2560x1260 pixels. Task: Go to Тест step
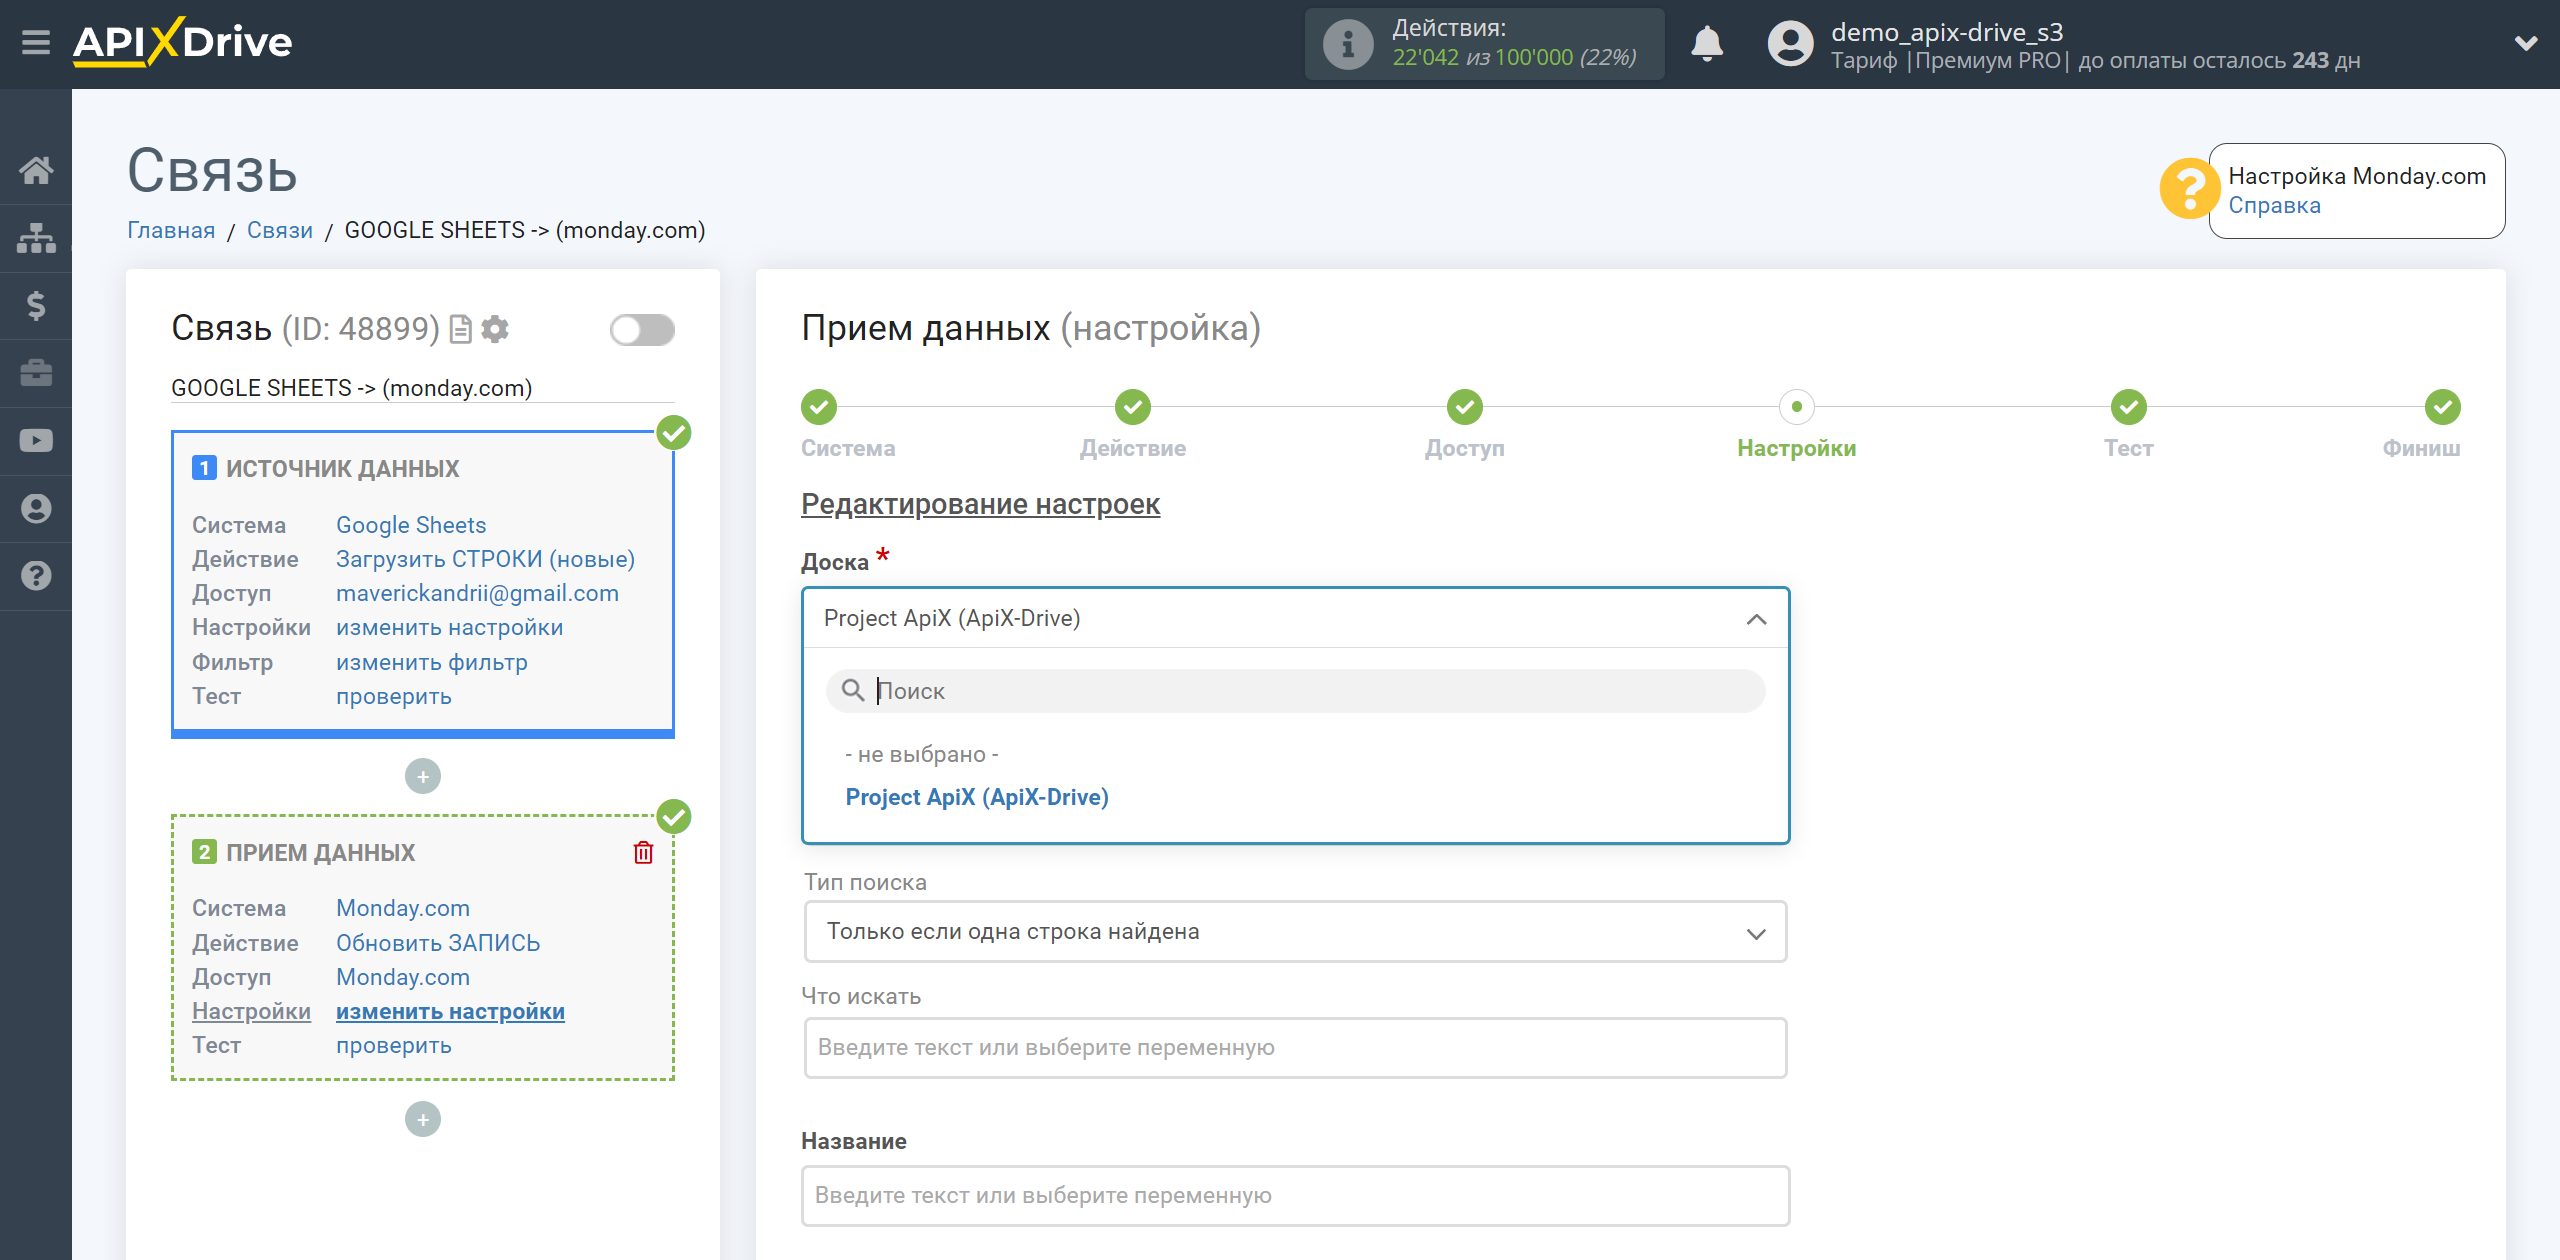click(x=2129, y=407)
